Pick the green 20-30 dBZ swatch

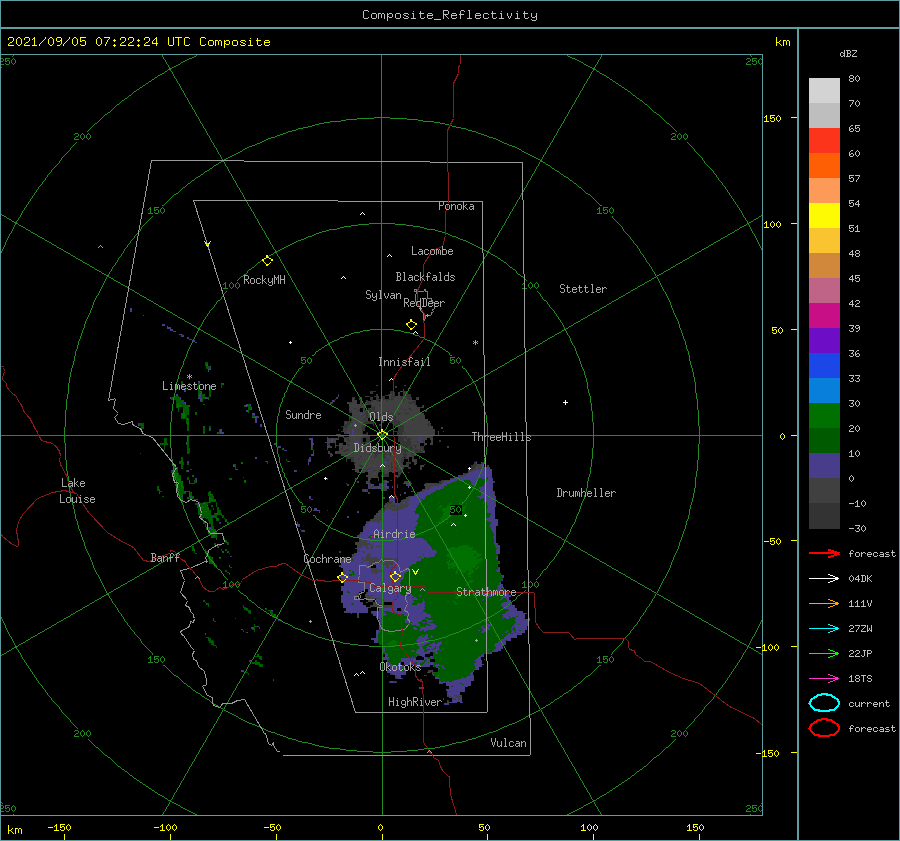(824, 416)
